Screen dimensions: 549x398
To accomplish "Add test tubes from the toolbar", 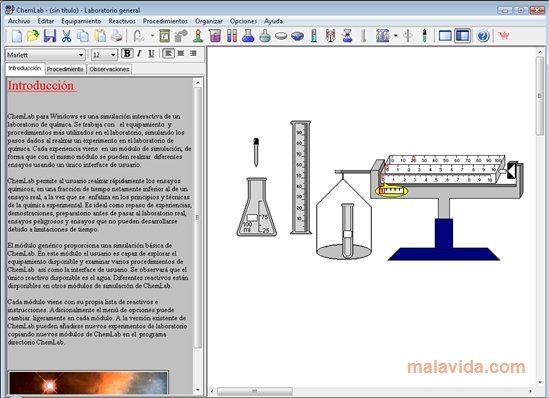I will (231, 36).
